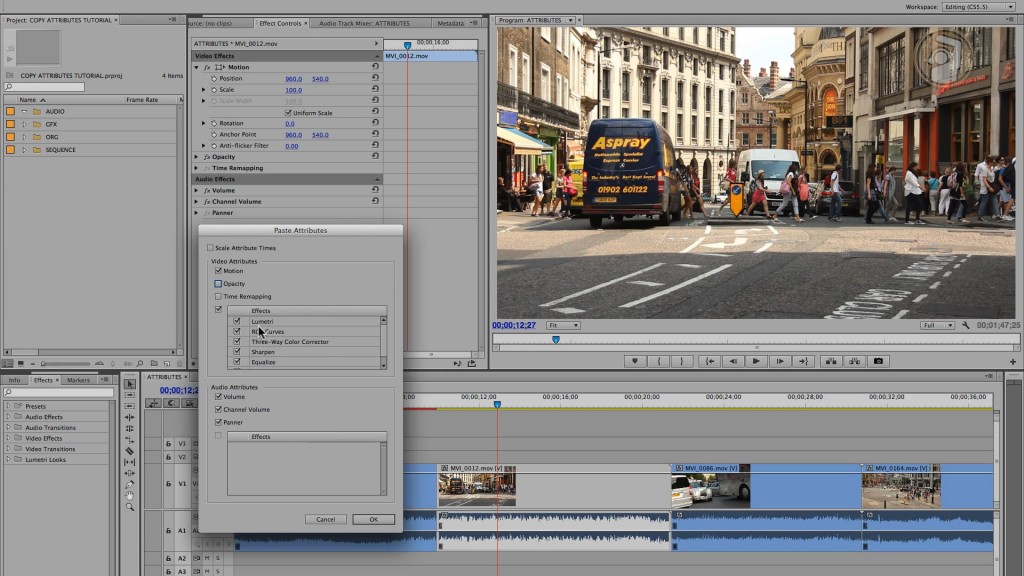Image resolution: width=1024 pixels, height=576 pixels.
Task: Expand the Video Transitions folder
Action: [x=9, y=449]
